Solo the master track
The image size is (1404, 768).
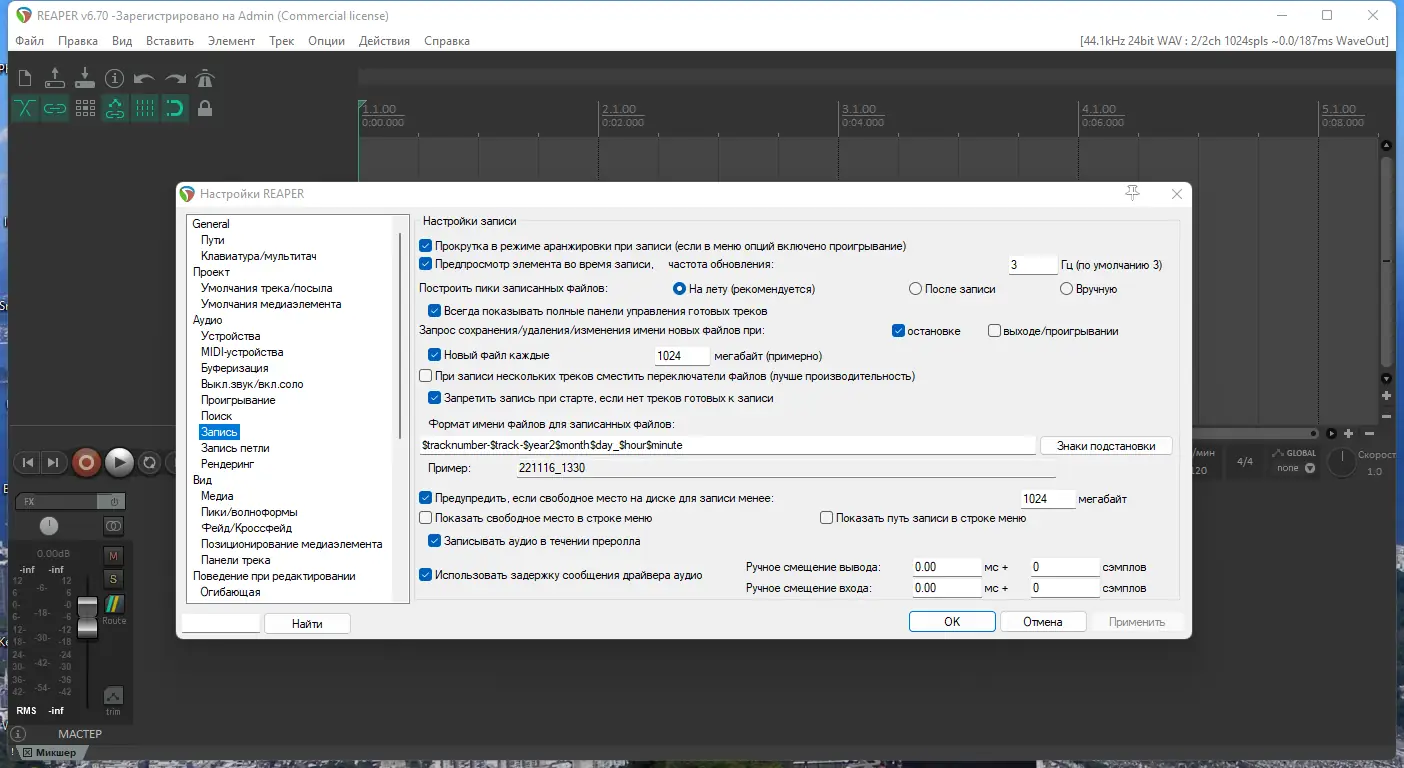pos(113,579)
